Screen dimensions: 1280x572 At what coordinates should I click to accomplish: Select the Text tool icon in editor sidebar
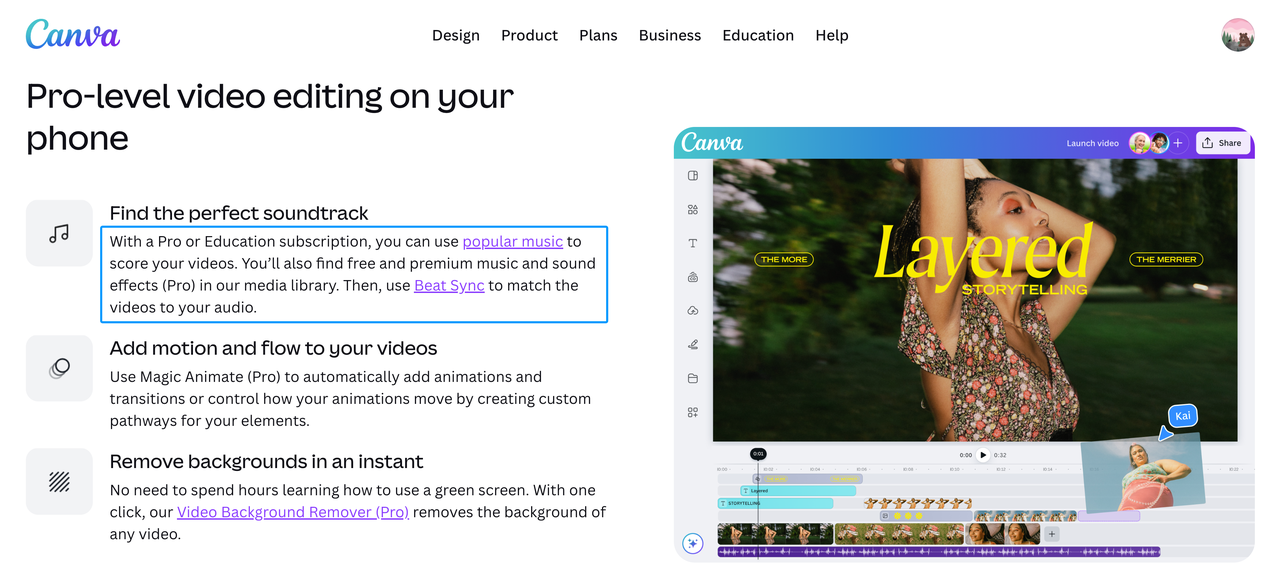[x=693, y=244]
